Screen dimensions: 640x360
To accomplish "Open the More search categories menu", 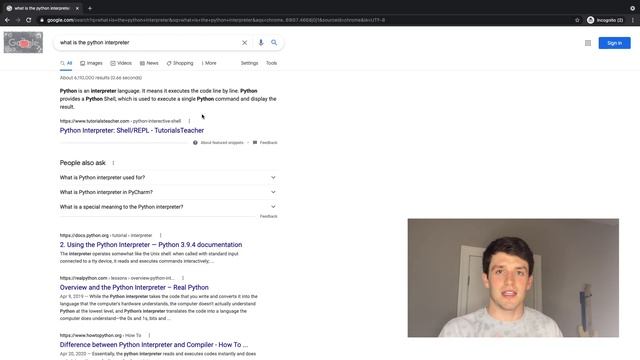I will [209, 63].
